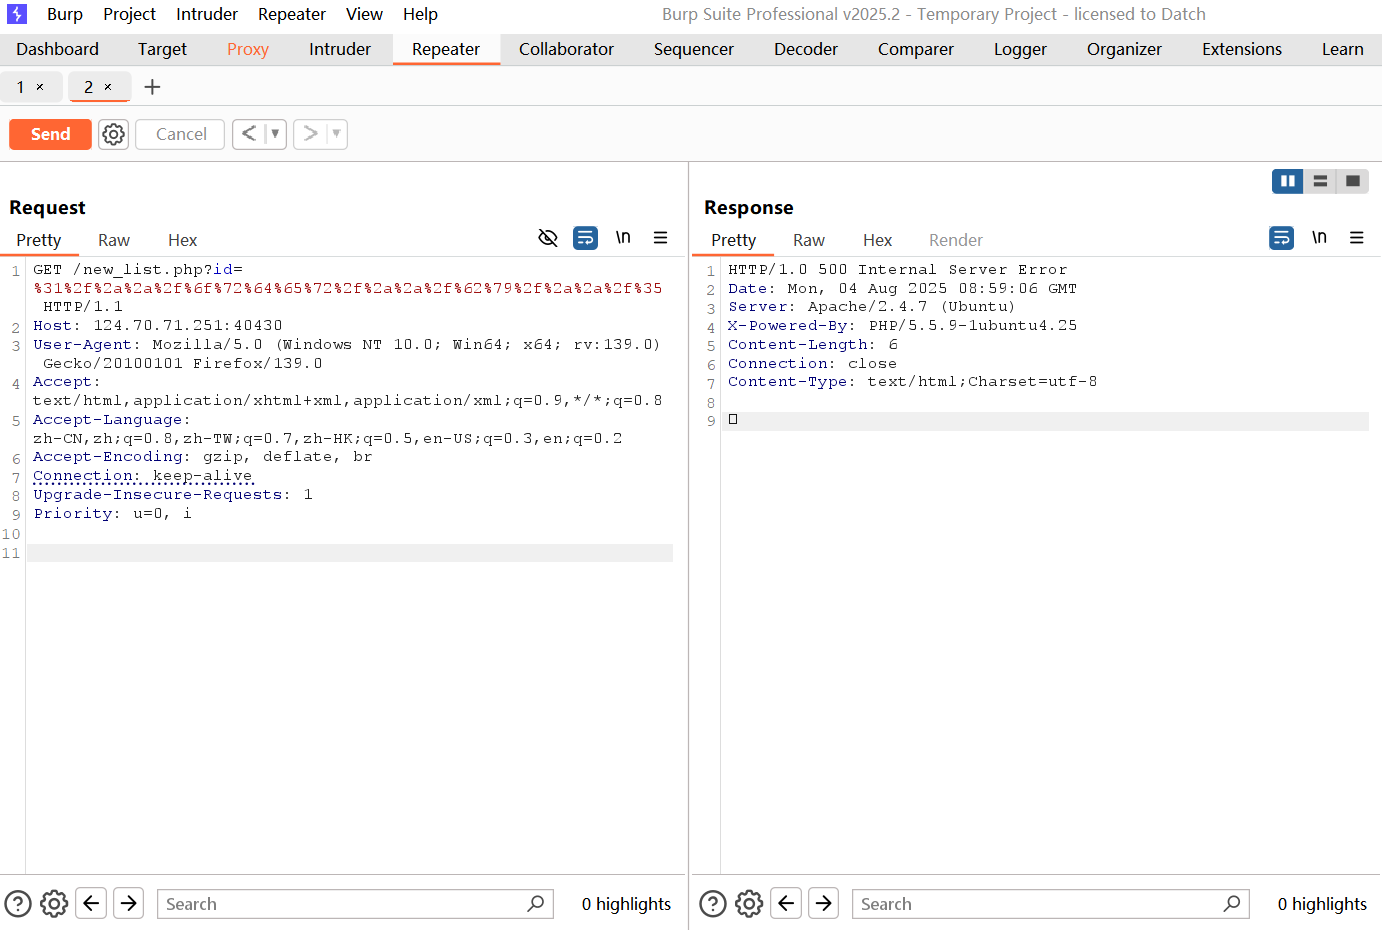This screenshot has width=1382, height=930.
Task: Show Request in Hex view
Action: pos(182,240)
